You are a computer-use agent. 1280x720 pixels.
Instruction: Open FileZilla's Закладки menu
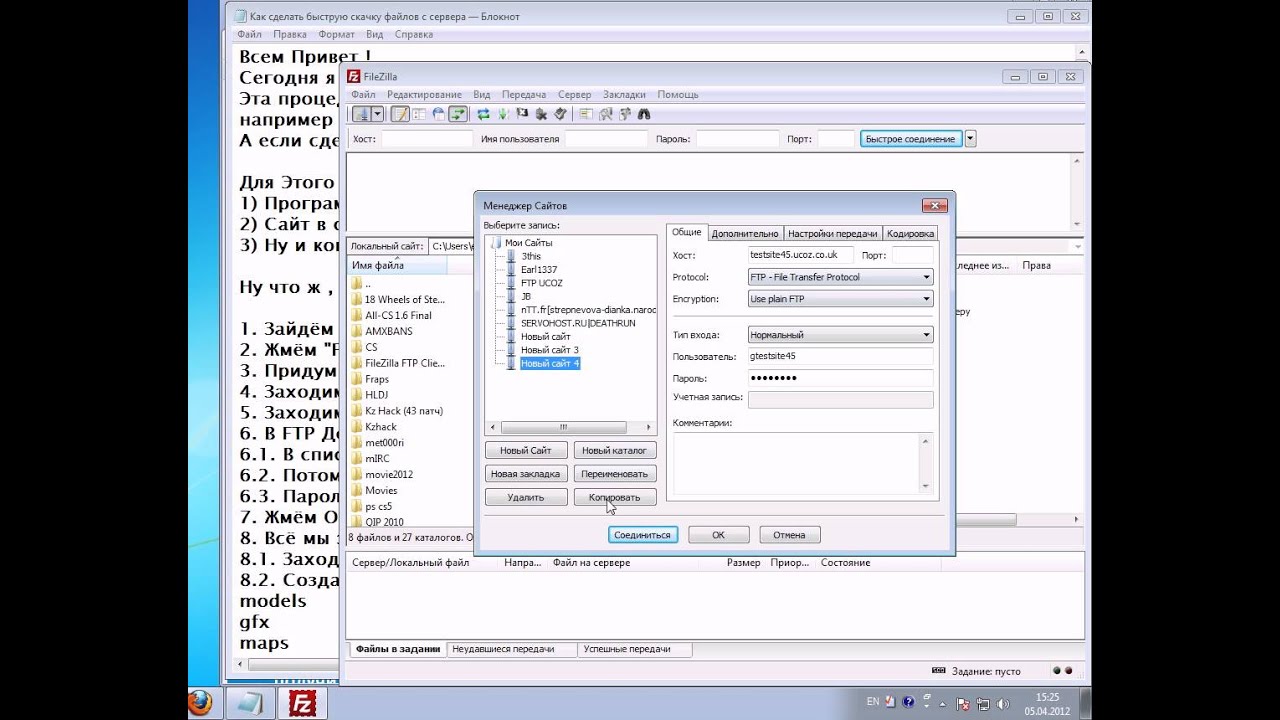(x=624, y=94)
